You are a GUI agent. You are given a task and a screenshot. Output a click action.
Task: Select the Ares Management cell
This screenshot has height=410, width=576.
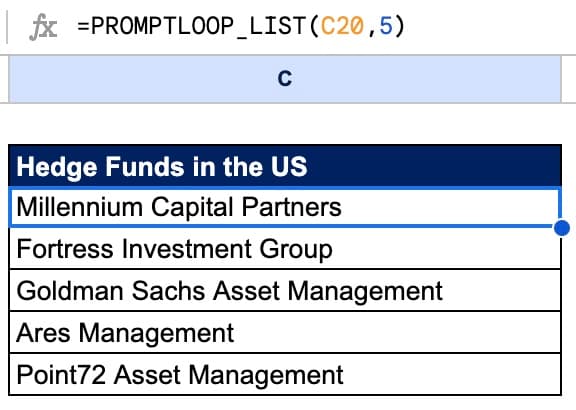point(285,332)
